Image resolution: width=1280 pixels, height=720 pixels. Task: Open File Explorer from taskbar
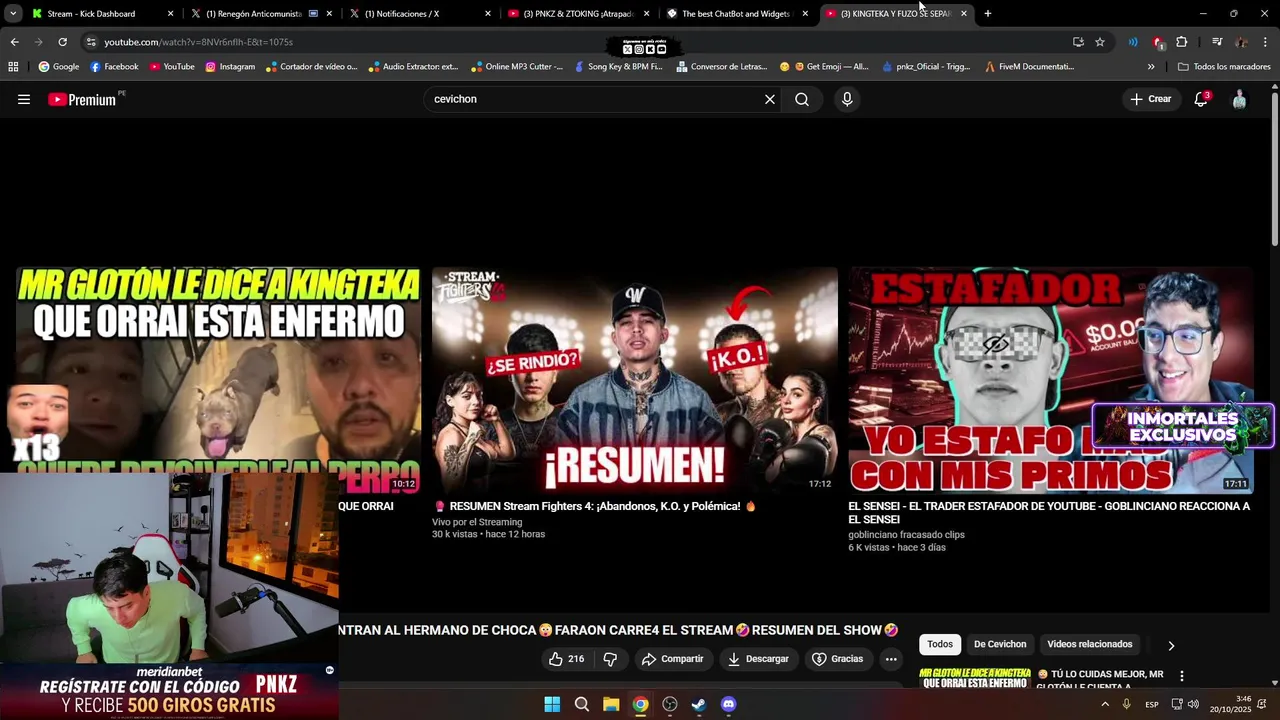coord(611,704)
